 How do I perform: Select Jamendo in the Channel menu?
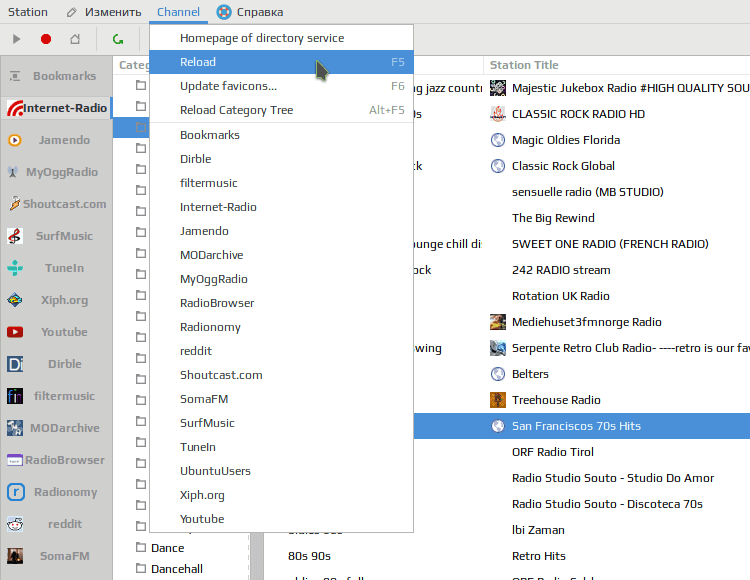pyautogui.click(x=281, y=231)
